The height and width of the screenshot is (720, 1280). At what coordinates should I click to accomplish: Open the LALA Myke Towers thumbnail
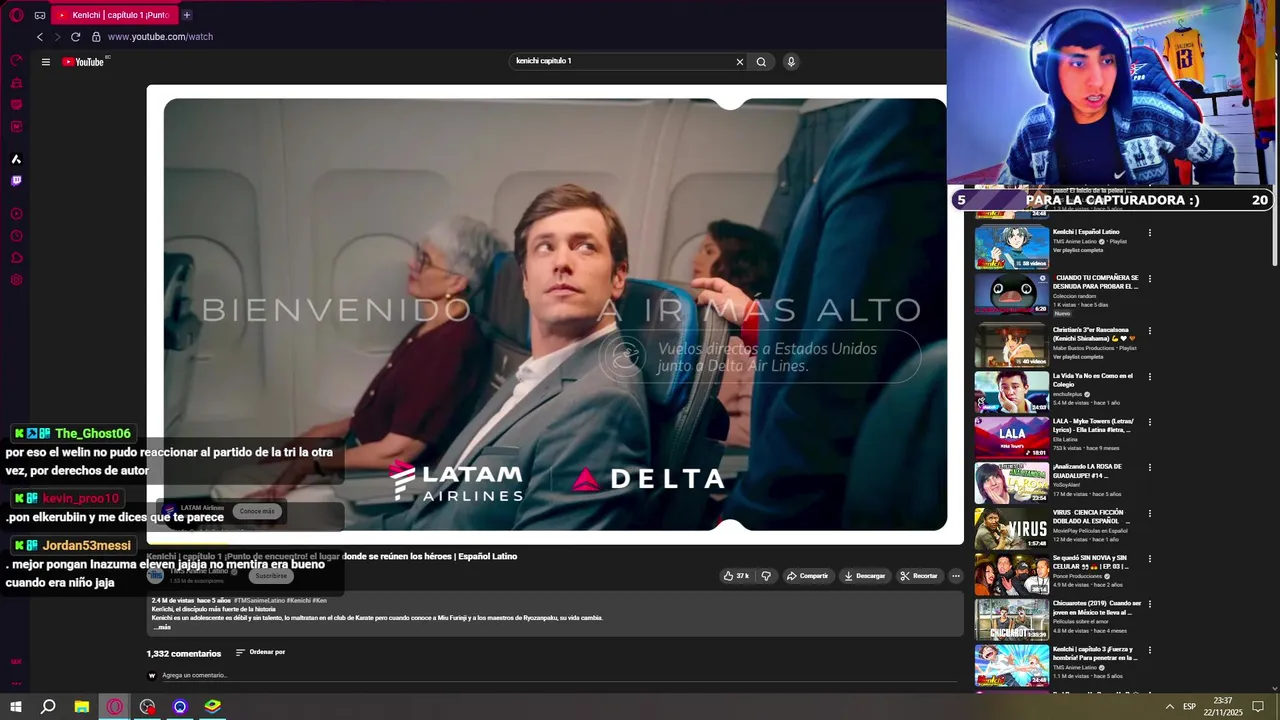pyautogui.click(x=1012, y=437)
